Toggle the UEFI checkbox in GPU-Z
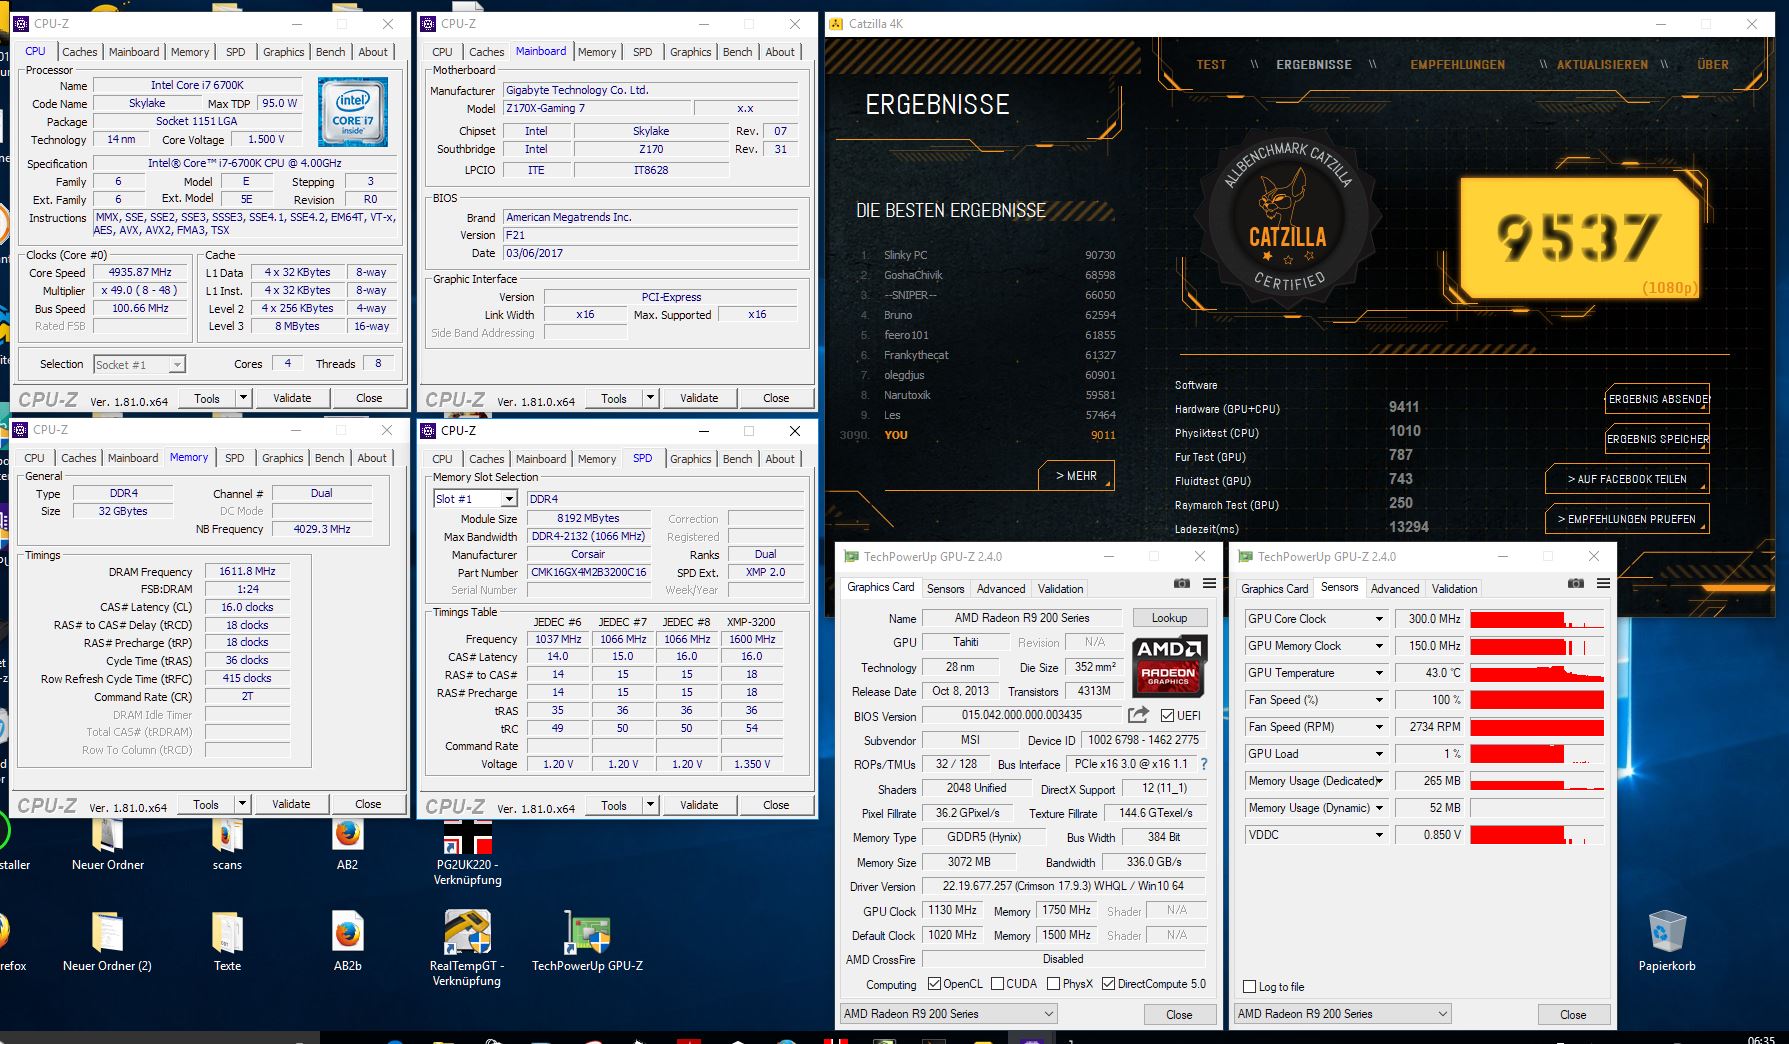This screenshot has height=1044, width=1789. [x=1167, y=715]
